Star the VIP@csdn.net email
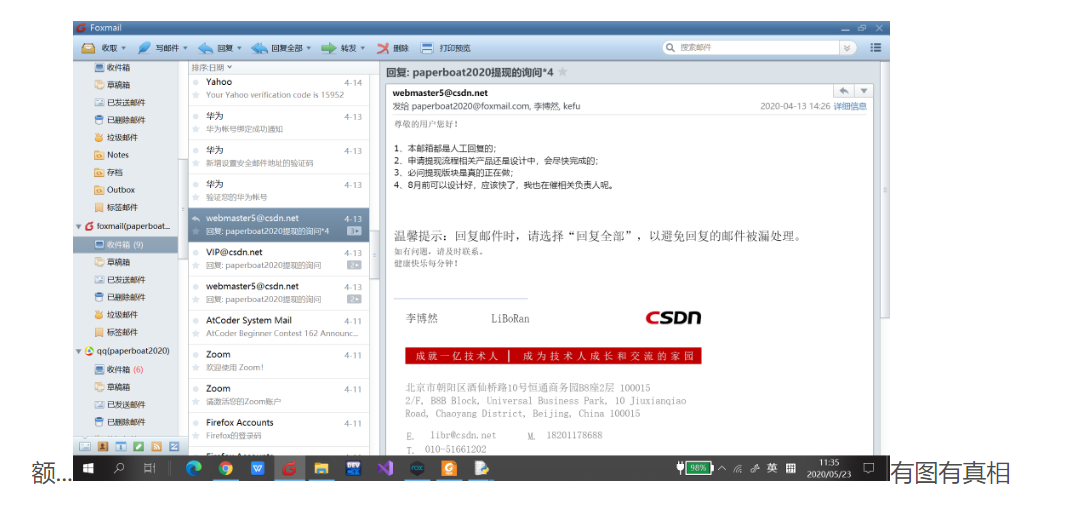Image resolution: width=1072 pixels, height=520 pixels. [x=196, y=265]
